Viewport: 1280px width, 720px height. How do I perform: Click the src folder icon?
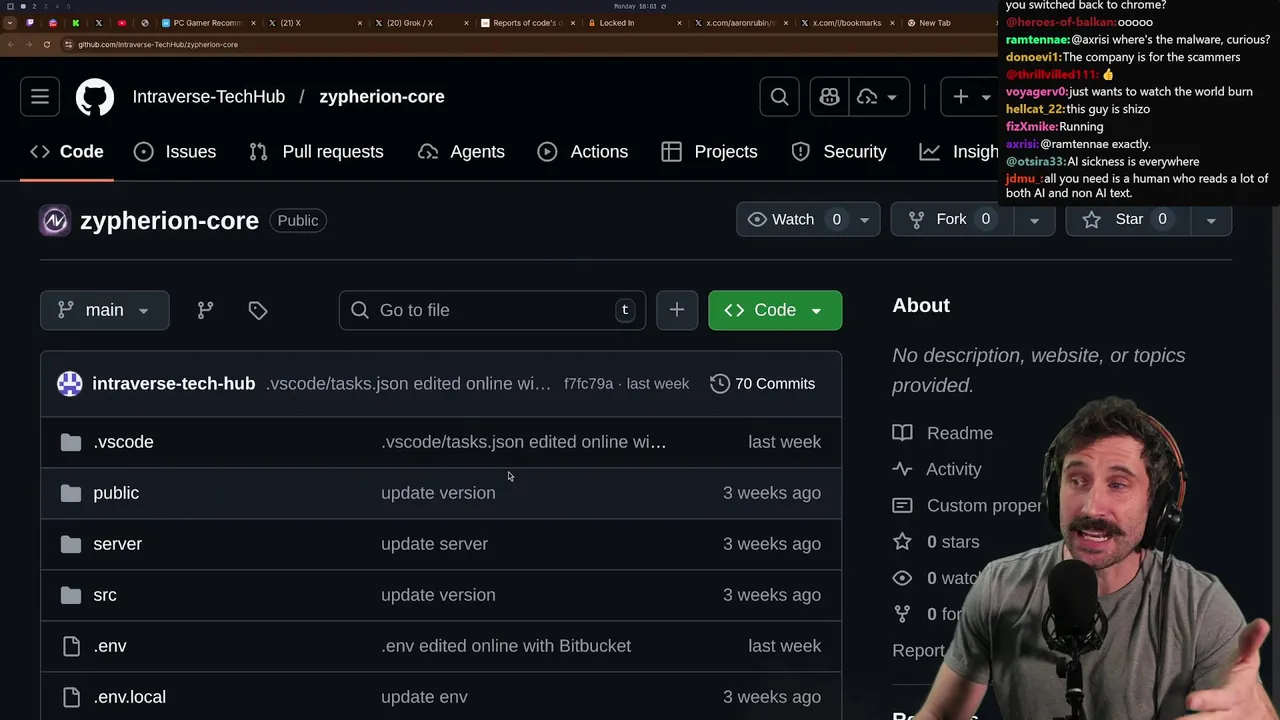[x=71, y=595]
